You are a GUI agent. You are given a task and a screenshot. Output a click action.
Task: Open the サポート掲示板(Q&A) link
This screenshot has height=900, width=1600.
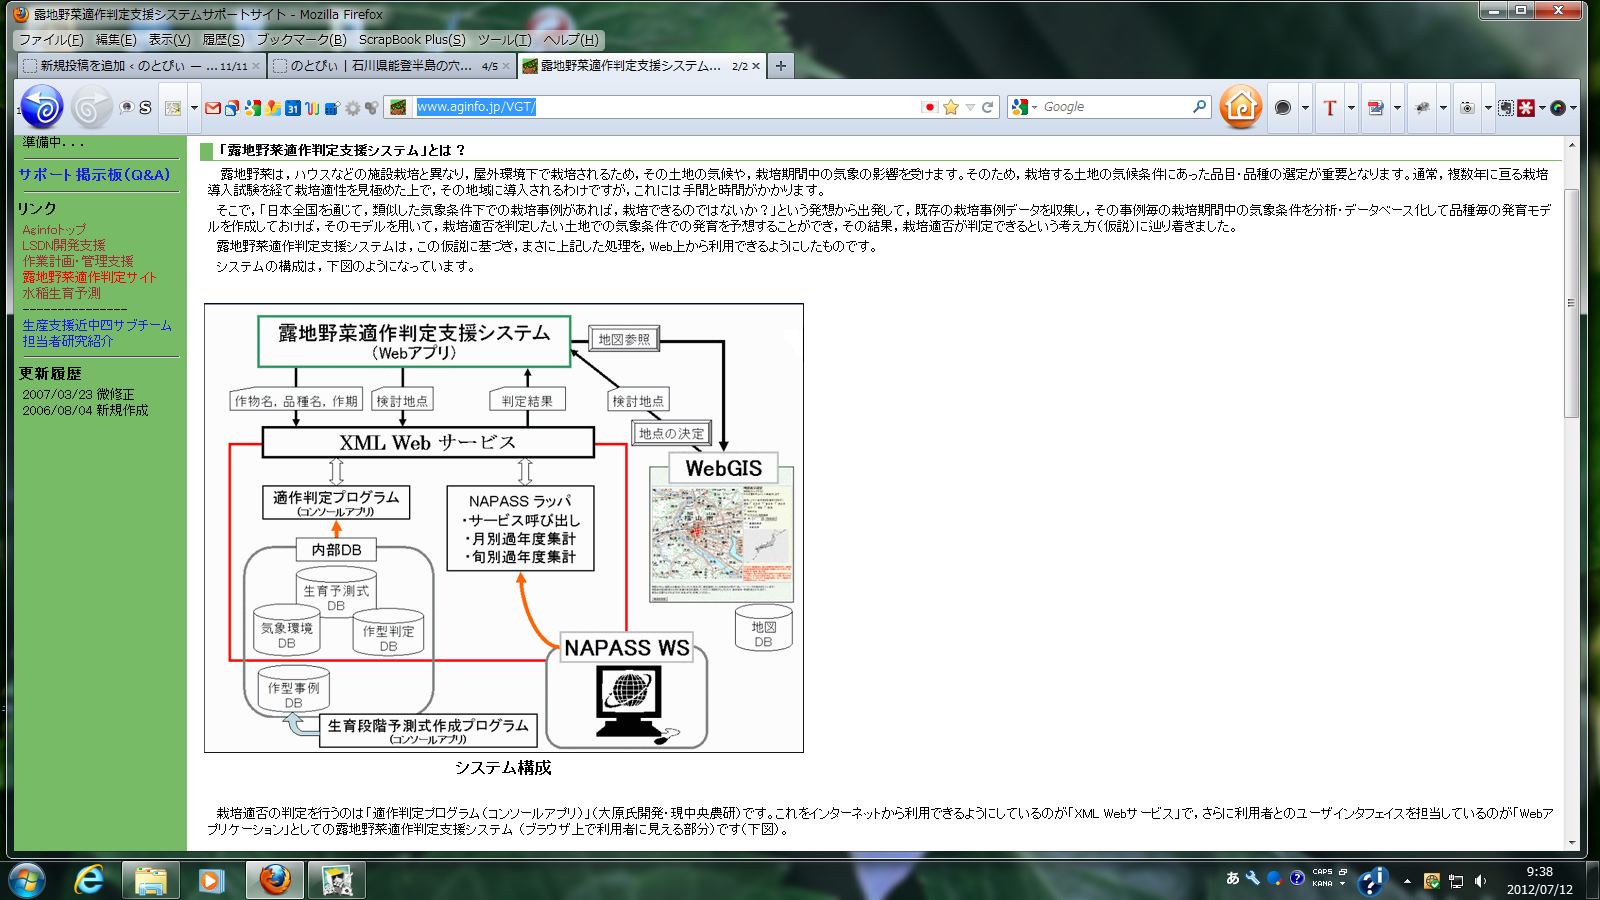pos(94,174)
